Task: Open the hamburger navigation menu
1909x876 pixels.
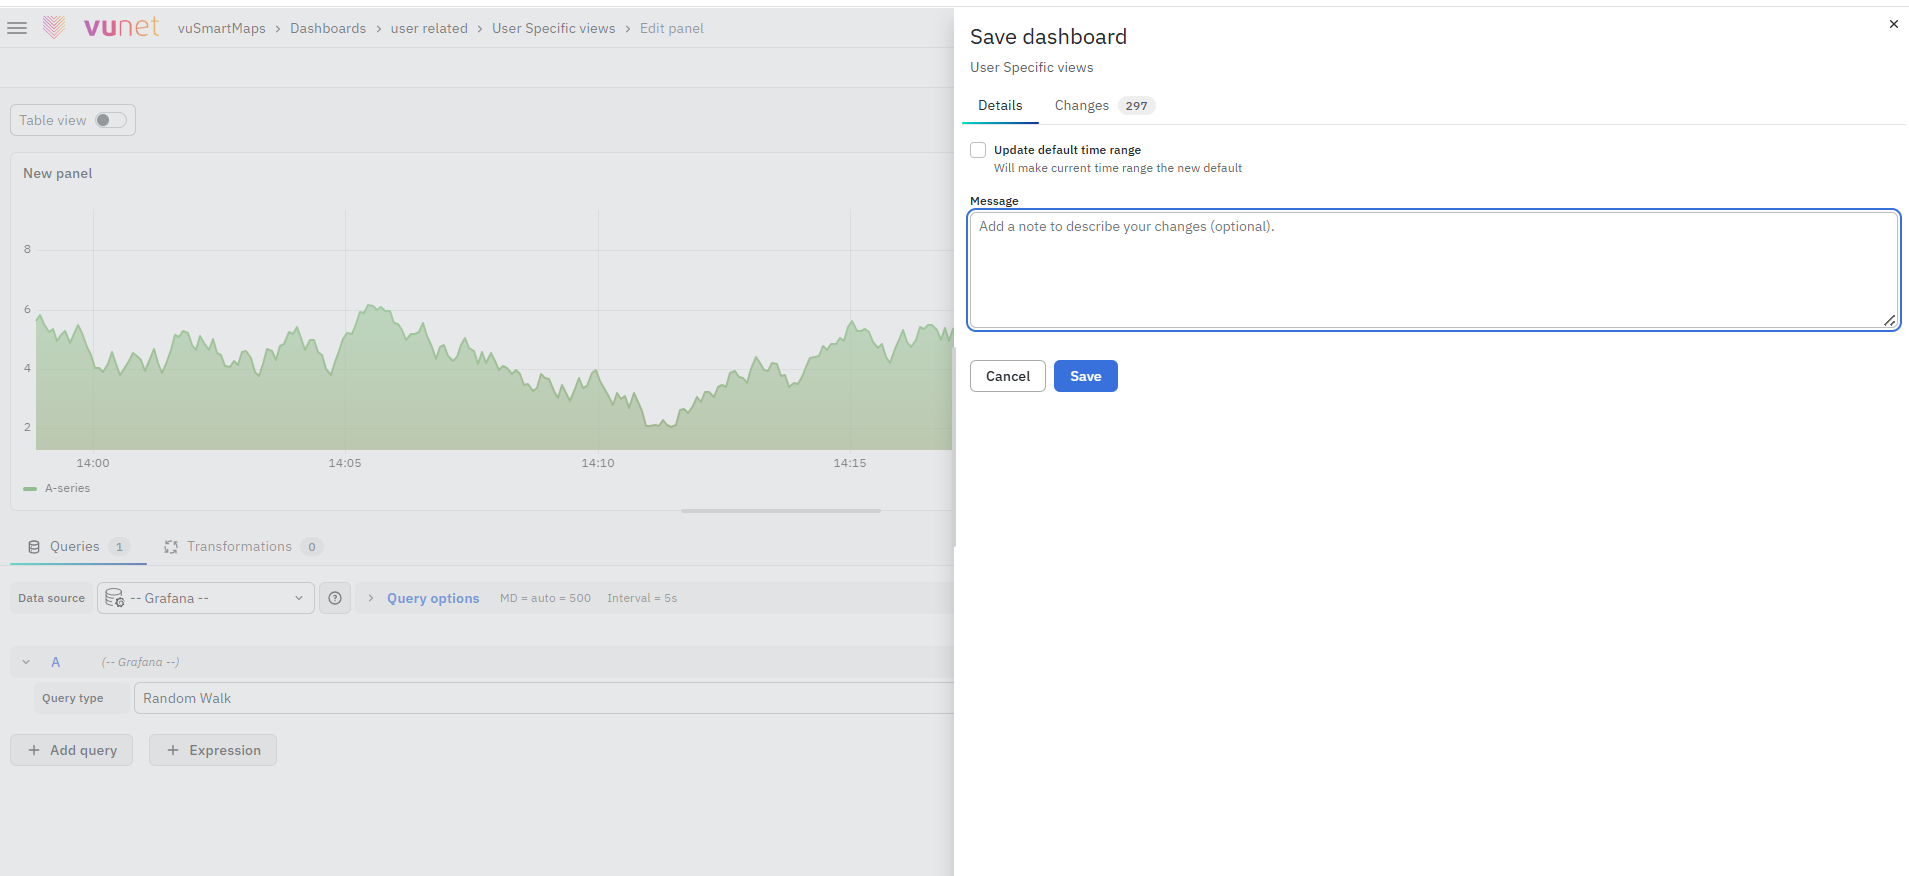Action: [x=17, y=28]
